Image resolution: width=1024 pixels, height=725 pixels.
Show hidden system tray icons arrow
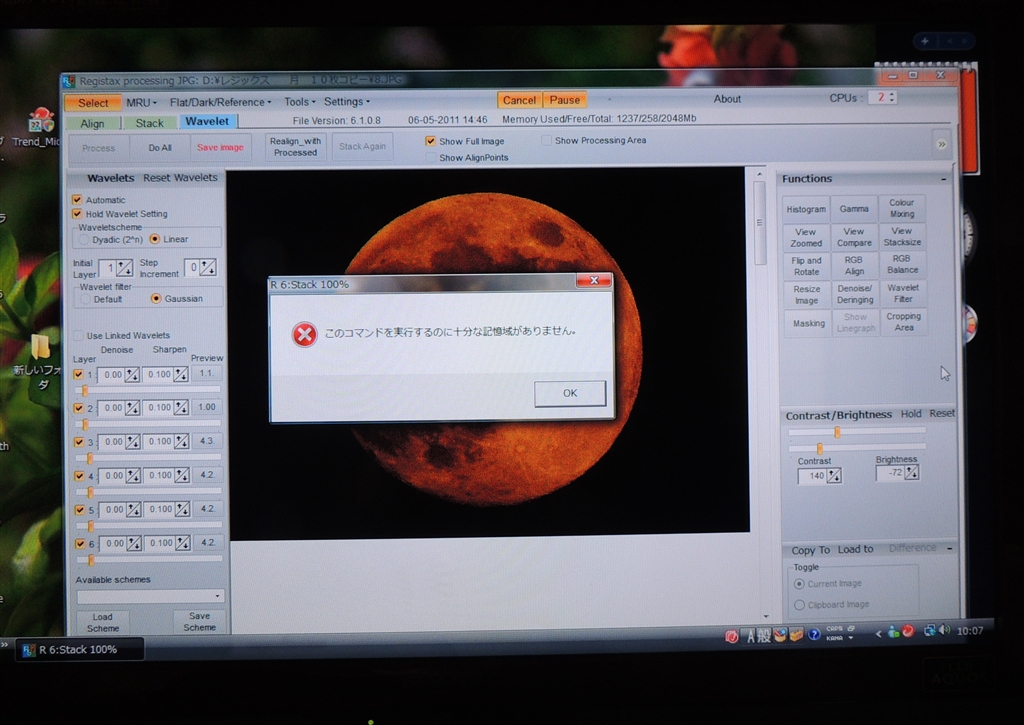(879, 632)
